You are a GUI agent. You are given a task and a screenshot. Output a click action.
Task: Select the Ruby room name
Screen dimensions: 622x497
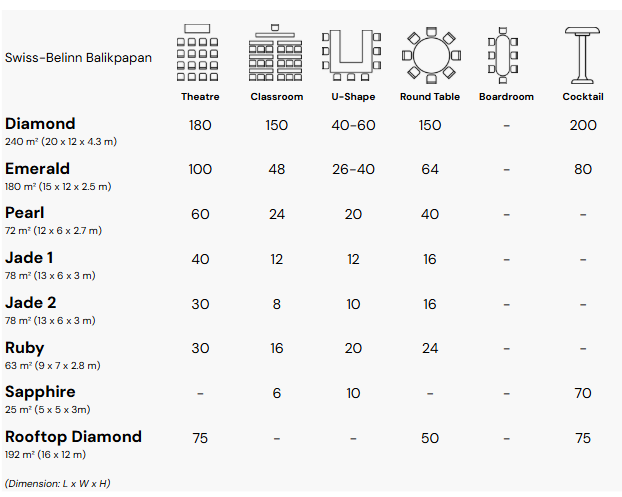25,348
